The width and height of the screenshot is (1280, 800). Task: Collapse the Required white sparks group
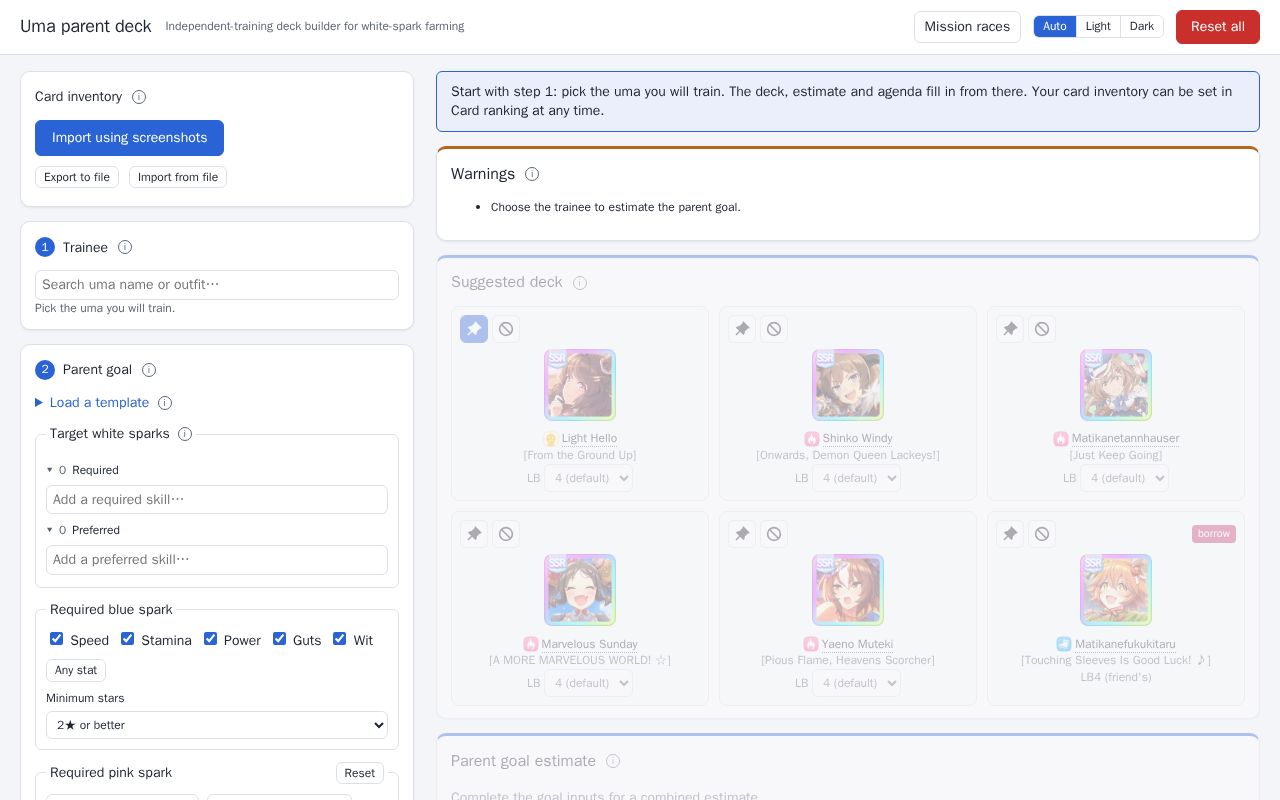pos(83,470)
